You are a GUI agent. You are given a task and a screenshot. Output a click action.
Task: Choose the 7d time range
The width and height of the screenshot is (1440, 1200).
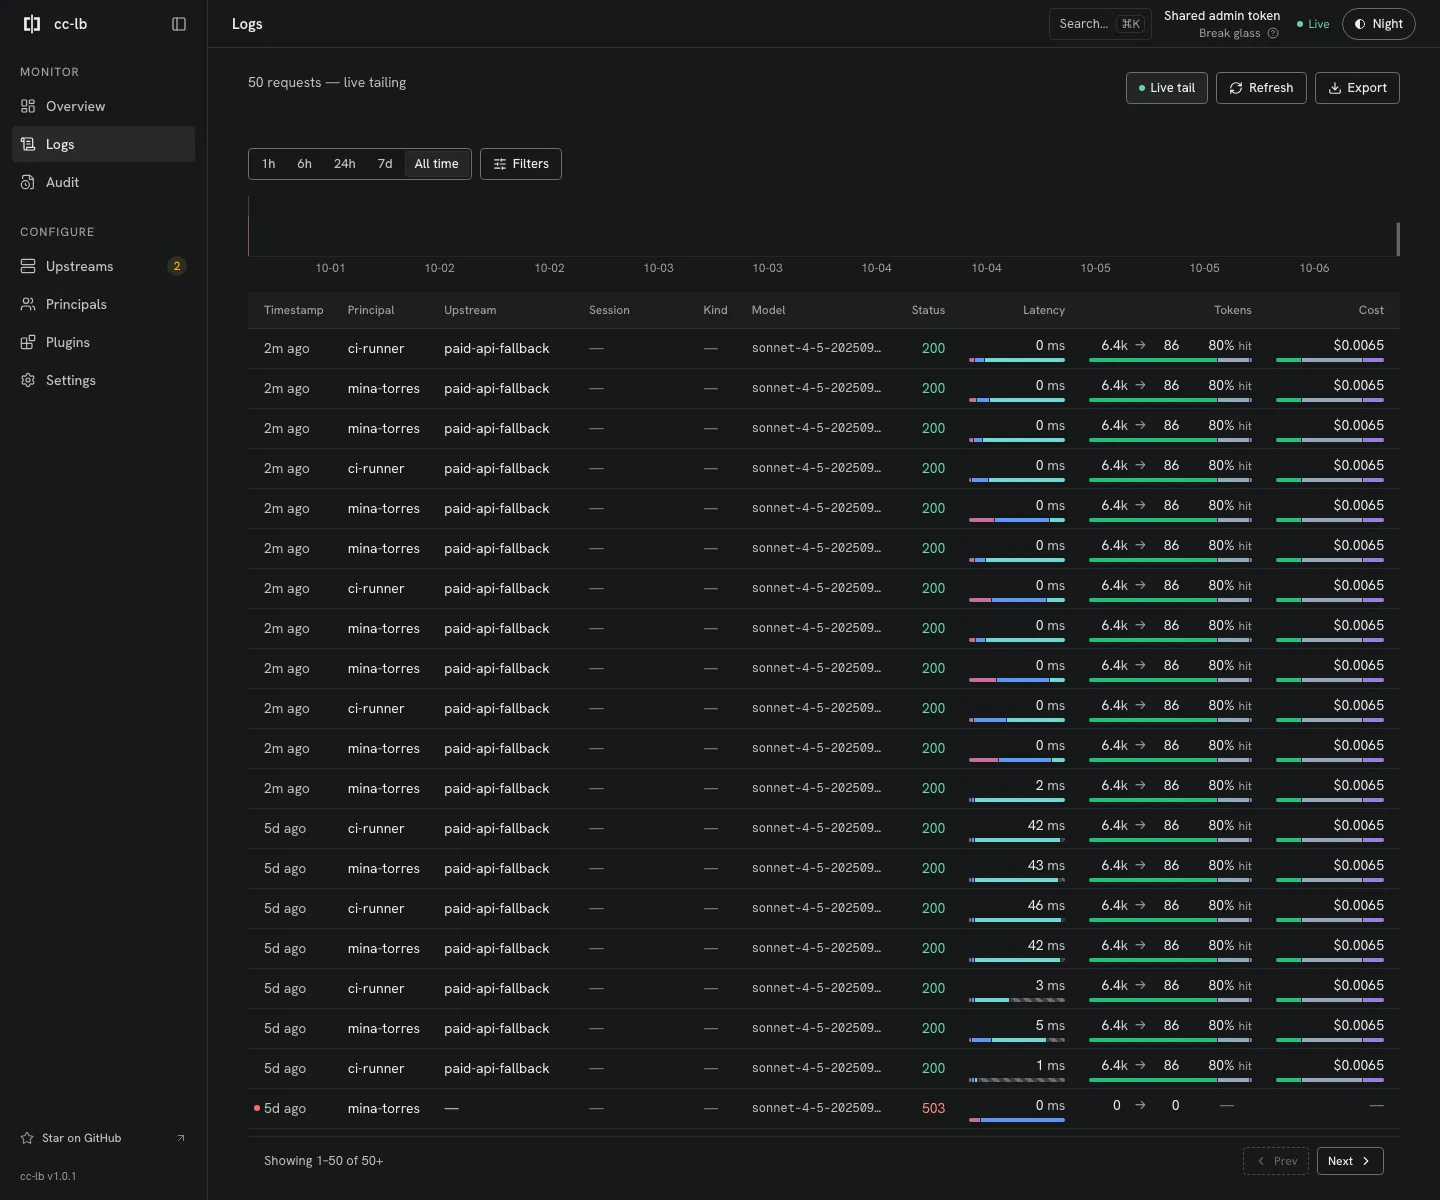point(385,164)
